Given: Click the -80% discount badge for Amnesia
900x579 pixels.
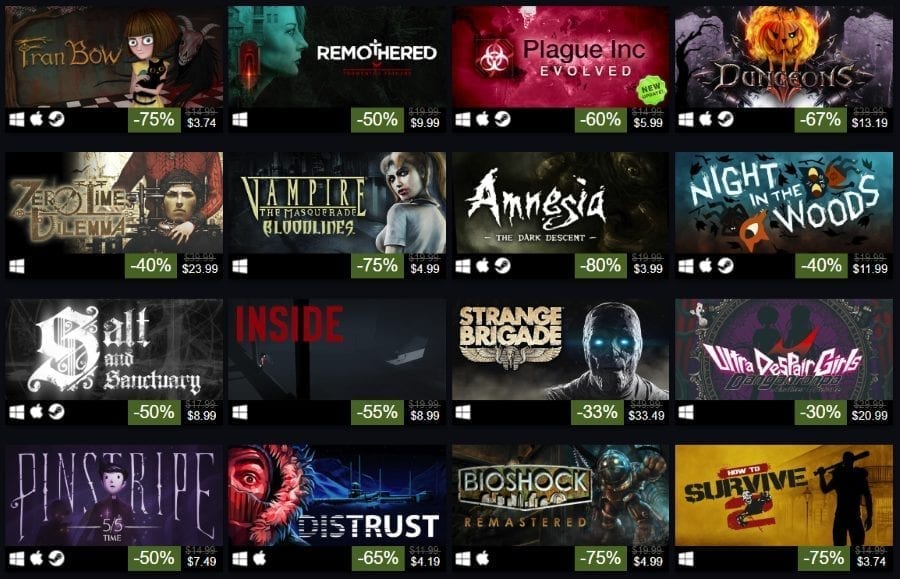Looking at the screenshot, I should [x=600, y=266].
